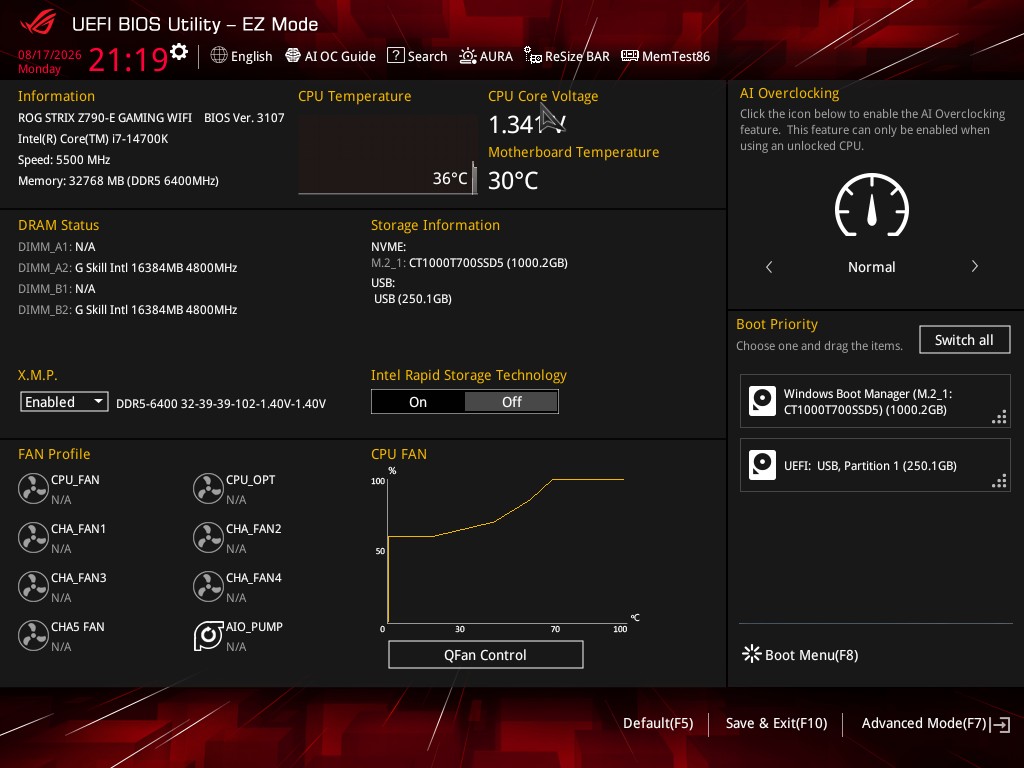Open the English language selector
Screen dimensions: 1024x768
(x=242, y=56)
